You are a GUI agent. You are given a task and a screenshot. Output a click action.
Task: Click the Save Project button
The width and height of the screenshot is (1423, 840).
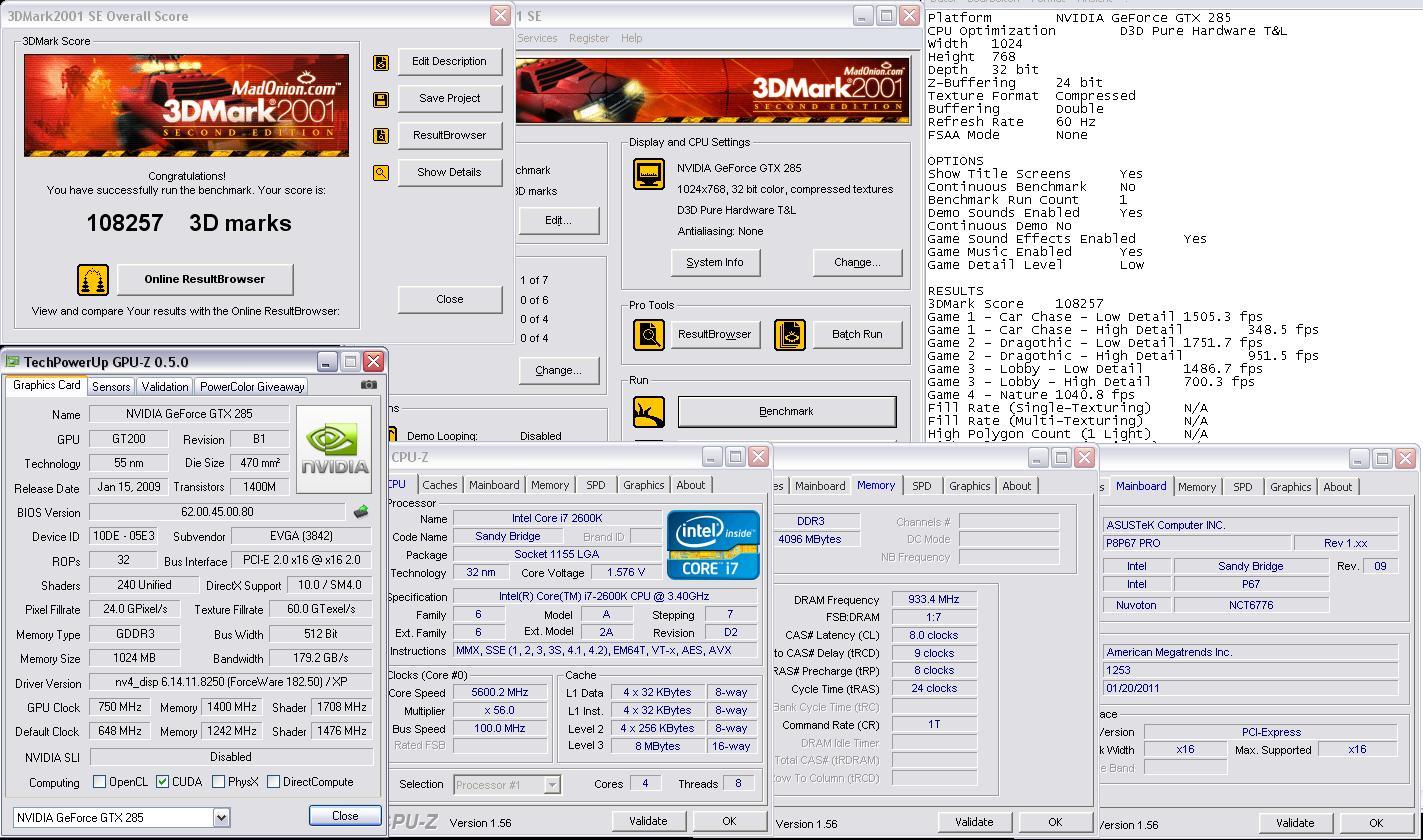(449, 98)
